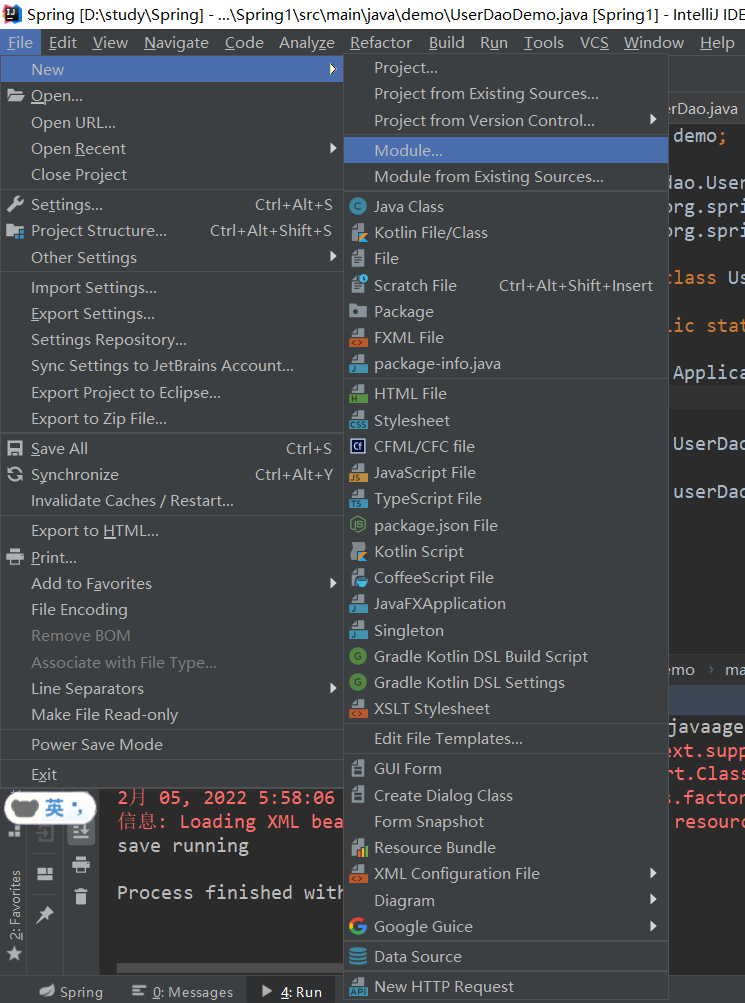Click the package-info.java icon
The height and width of the screenshot is (1003, 745).
tap(358, 364)
